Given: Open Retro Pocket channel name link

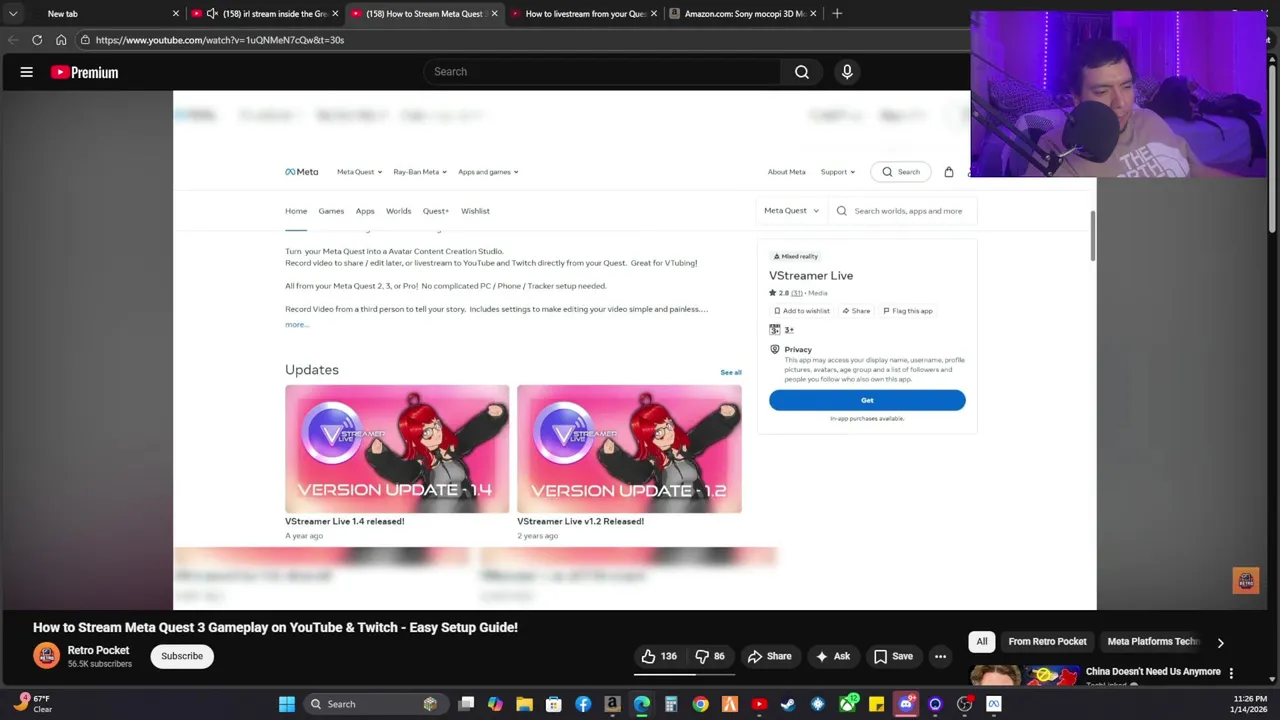Looking at the screenshot, I should coord(98,650).
